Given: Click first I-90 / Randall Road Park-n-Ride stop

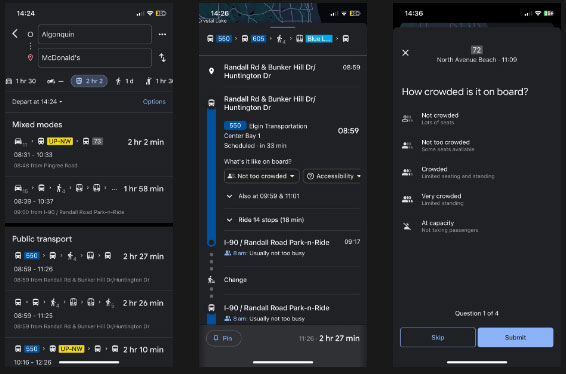Looking at the screenshot, I should pyautogui.click(x=277, y=243).
